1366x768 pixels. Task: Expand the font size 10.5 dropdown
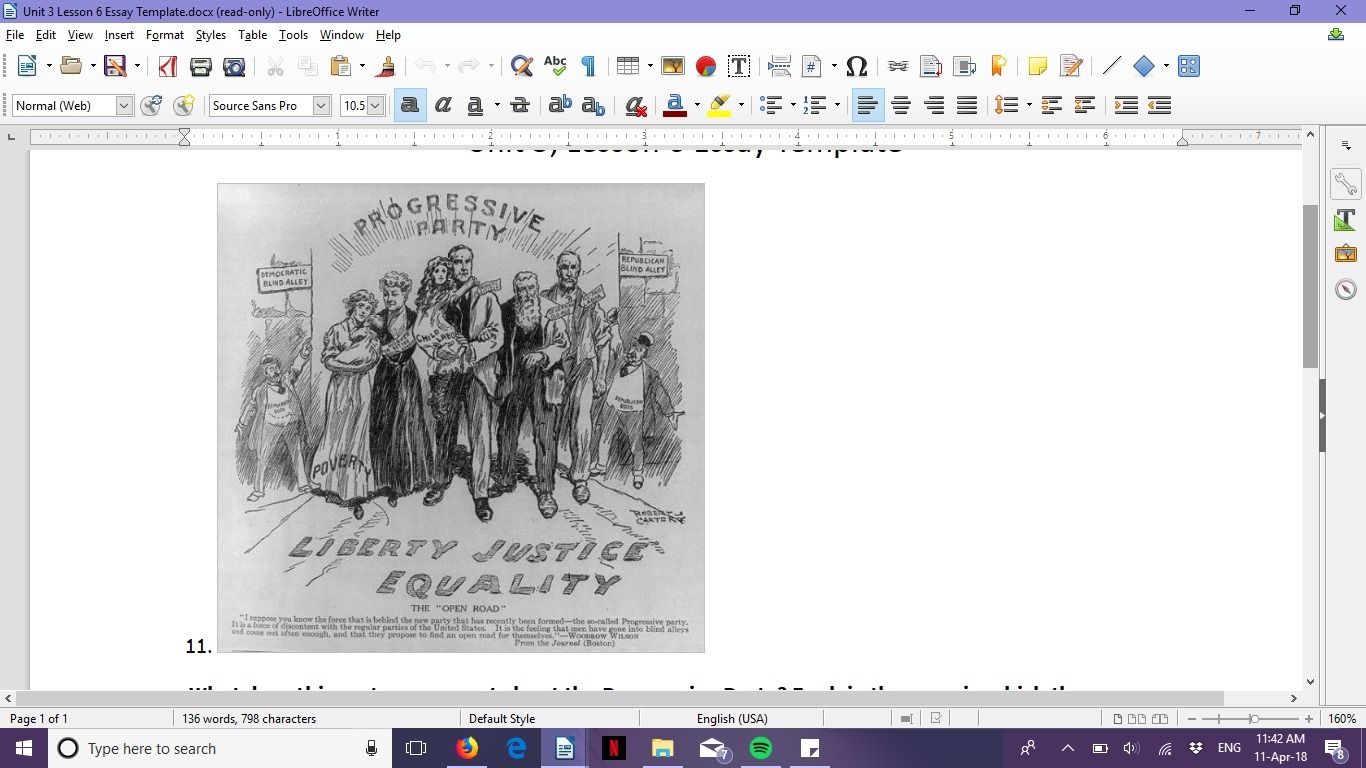tap(376, 106)
